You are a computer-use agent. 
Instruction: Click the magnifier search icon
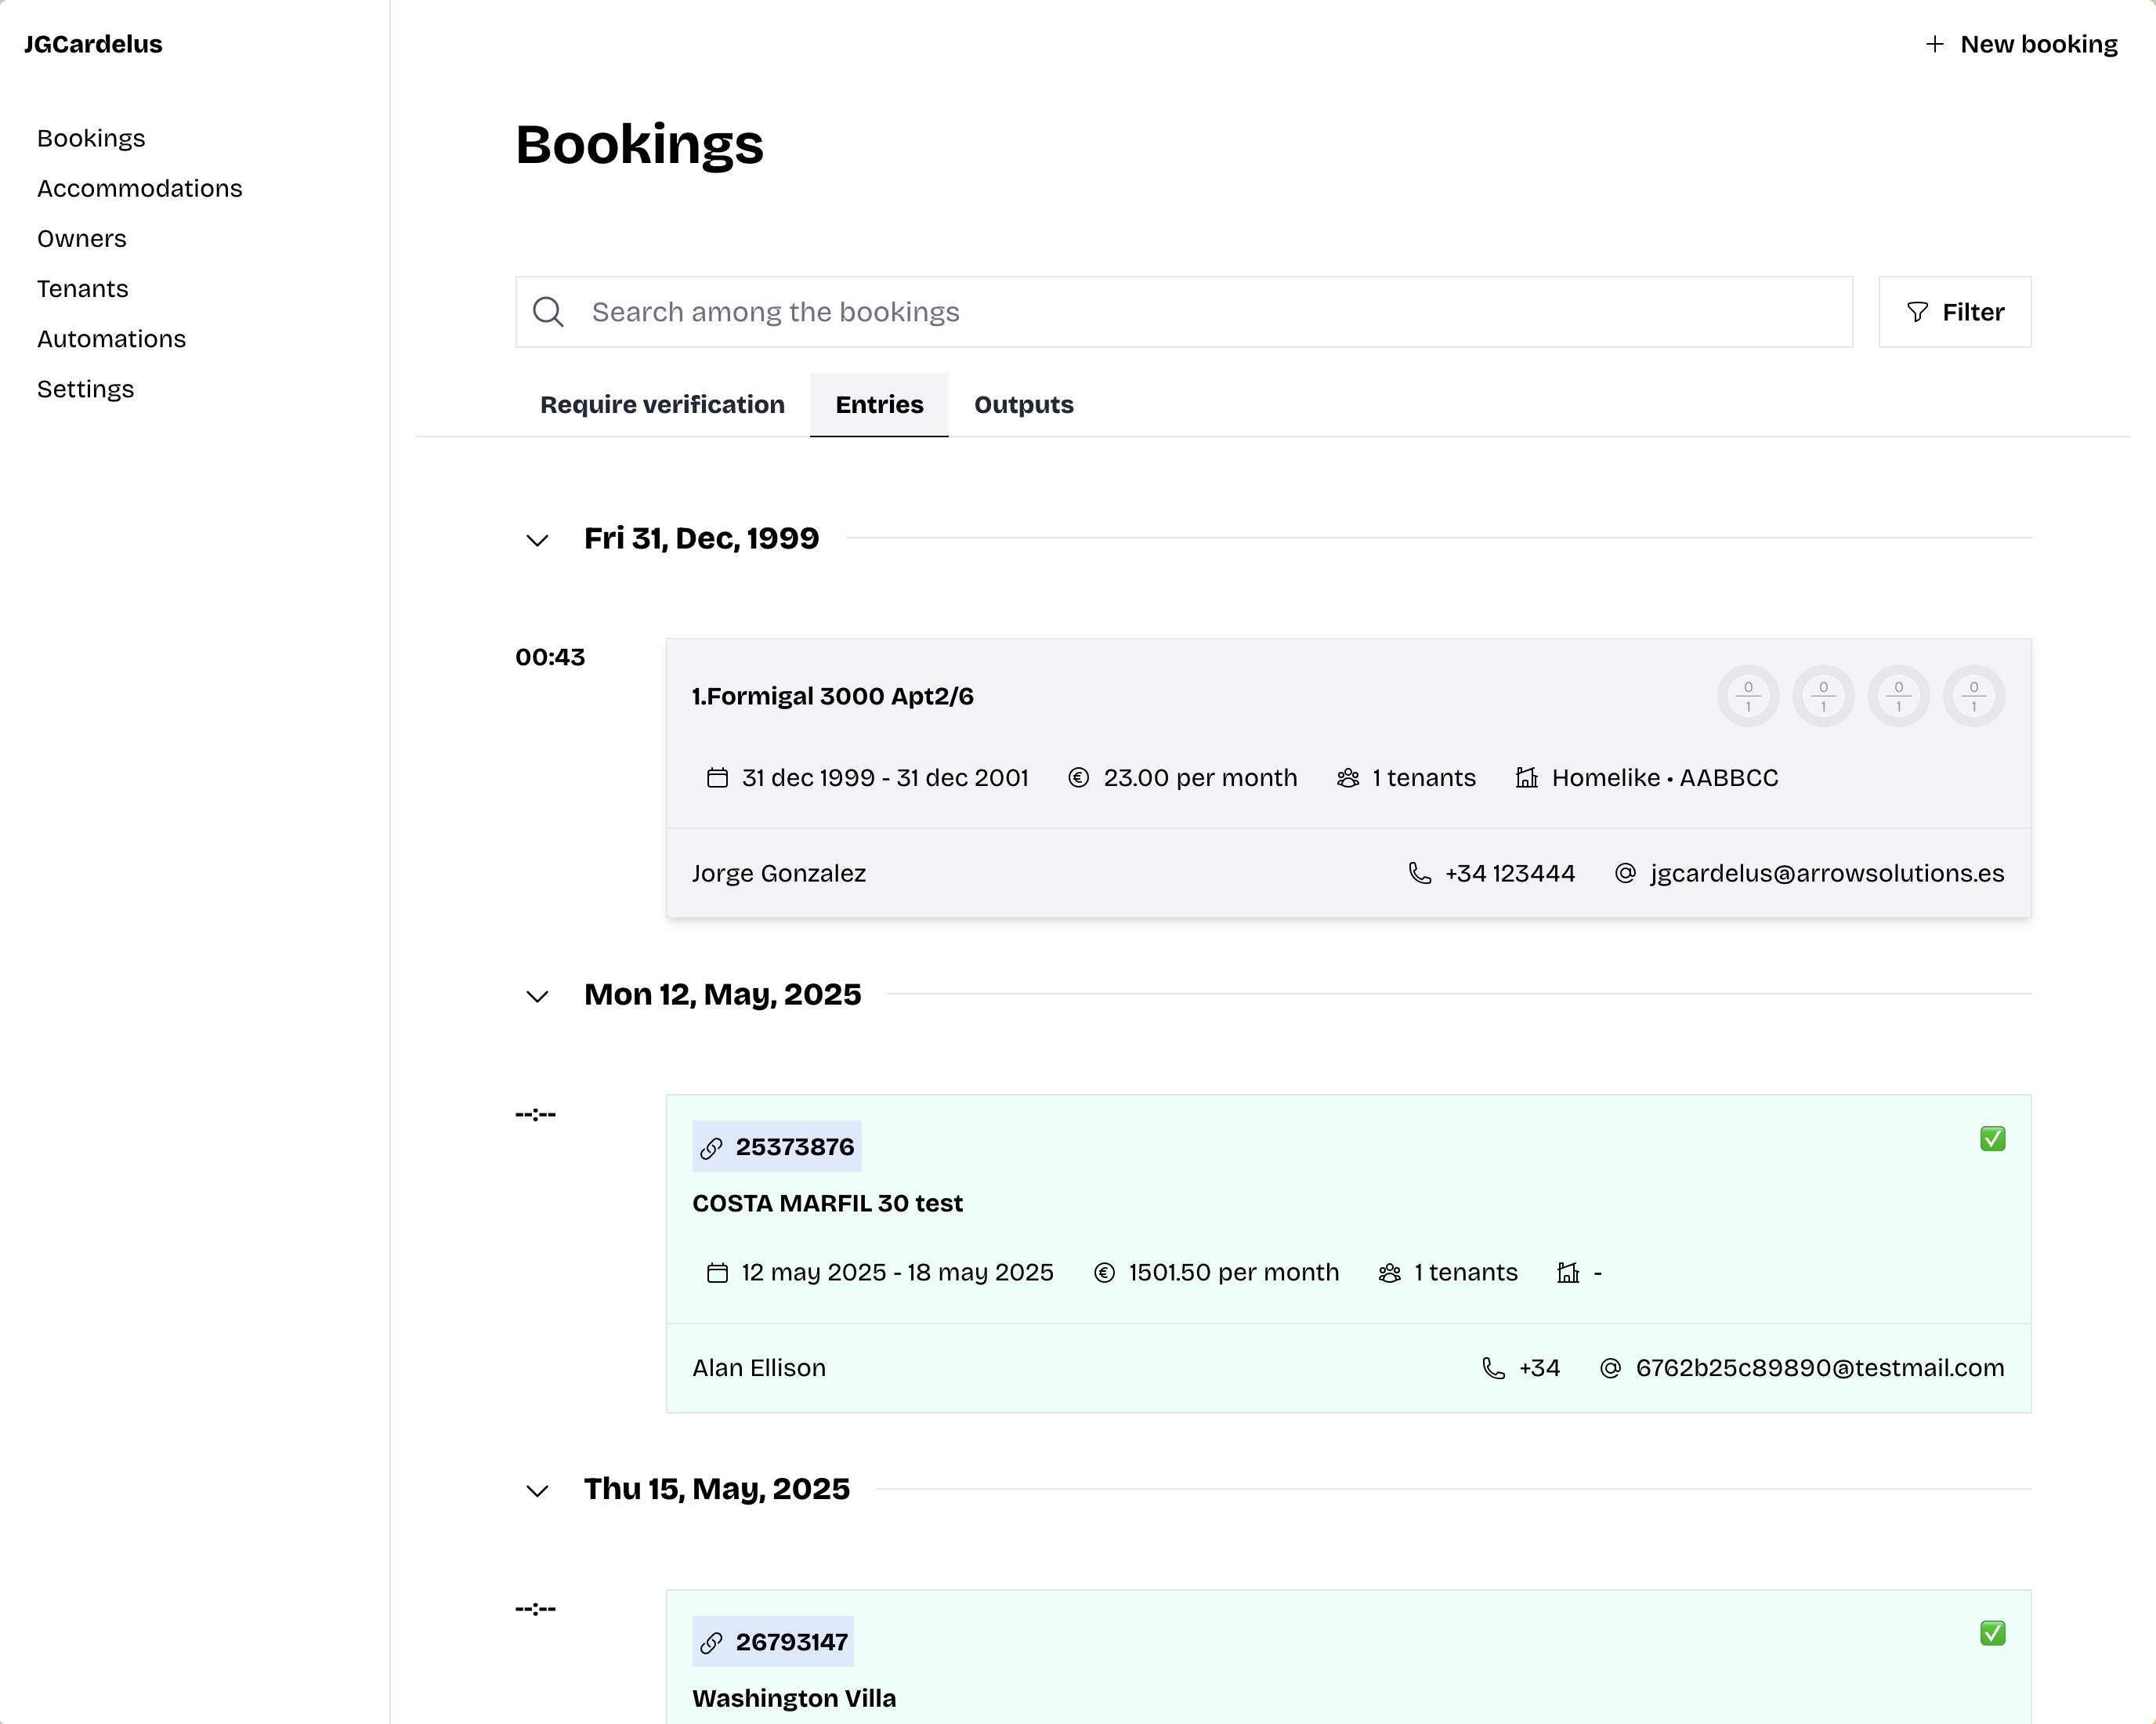pos(548,312)
